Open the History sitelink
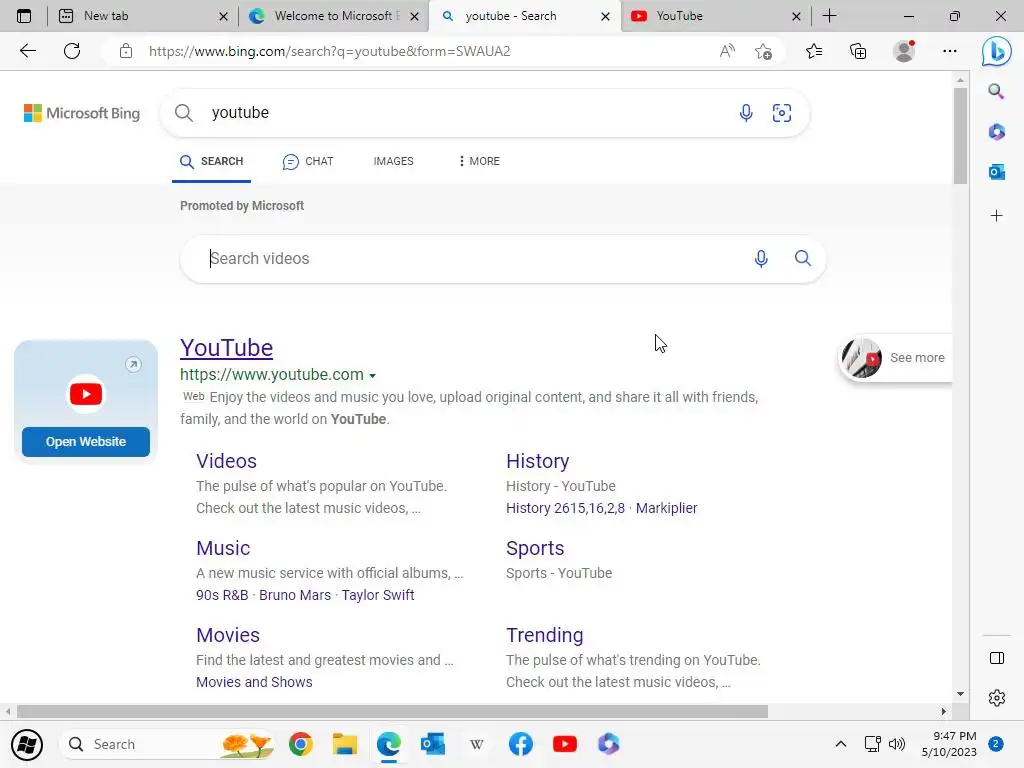This screenshot has width=1024, height=768. [x=537, y=461]
